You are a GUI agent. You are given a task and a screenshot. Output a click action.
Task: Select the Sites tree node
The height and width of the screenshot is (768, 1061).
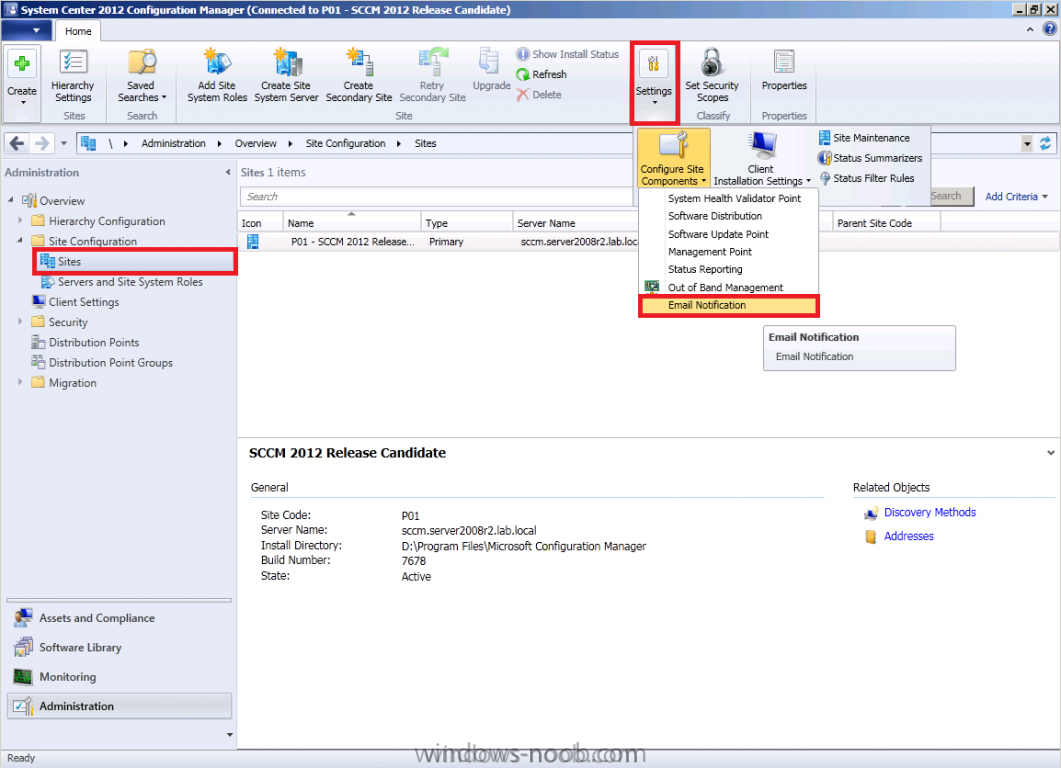pos(134,262)
